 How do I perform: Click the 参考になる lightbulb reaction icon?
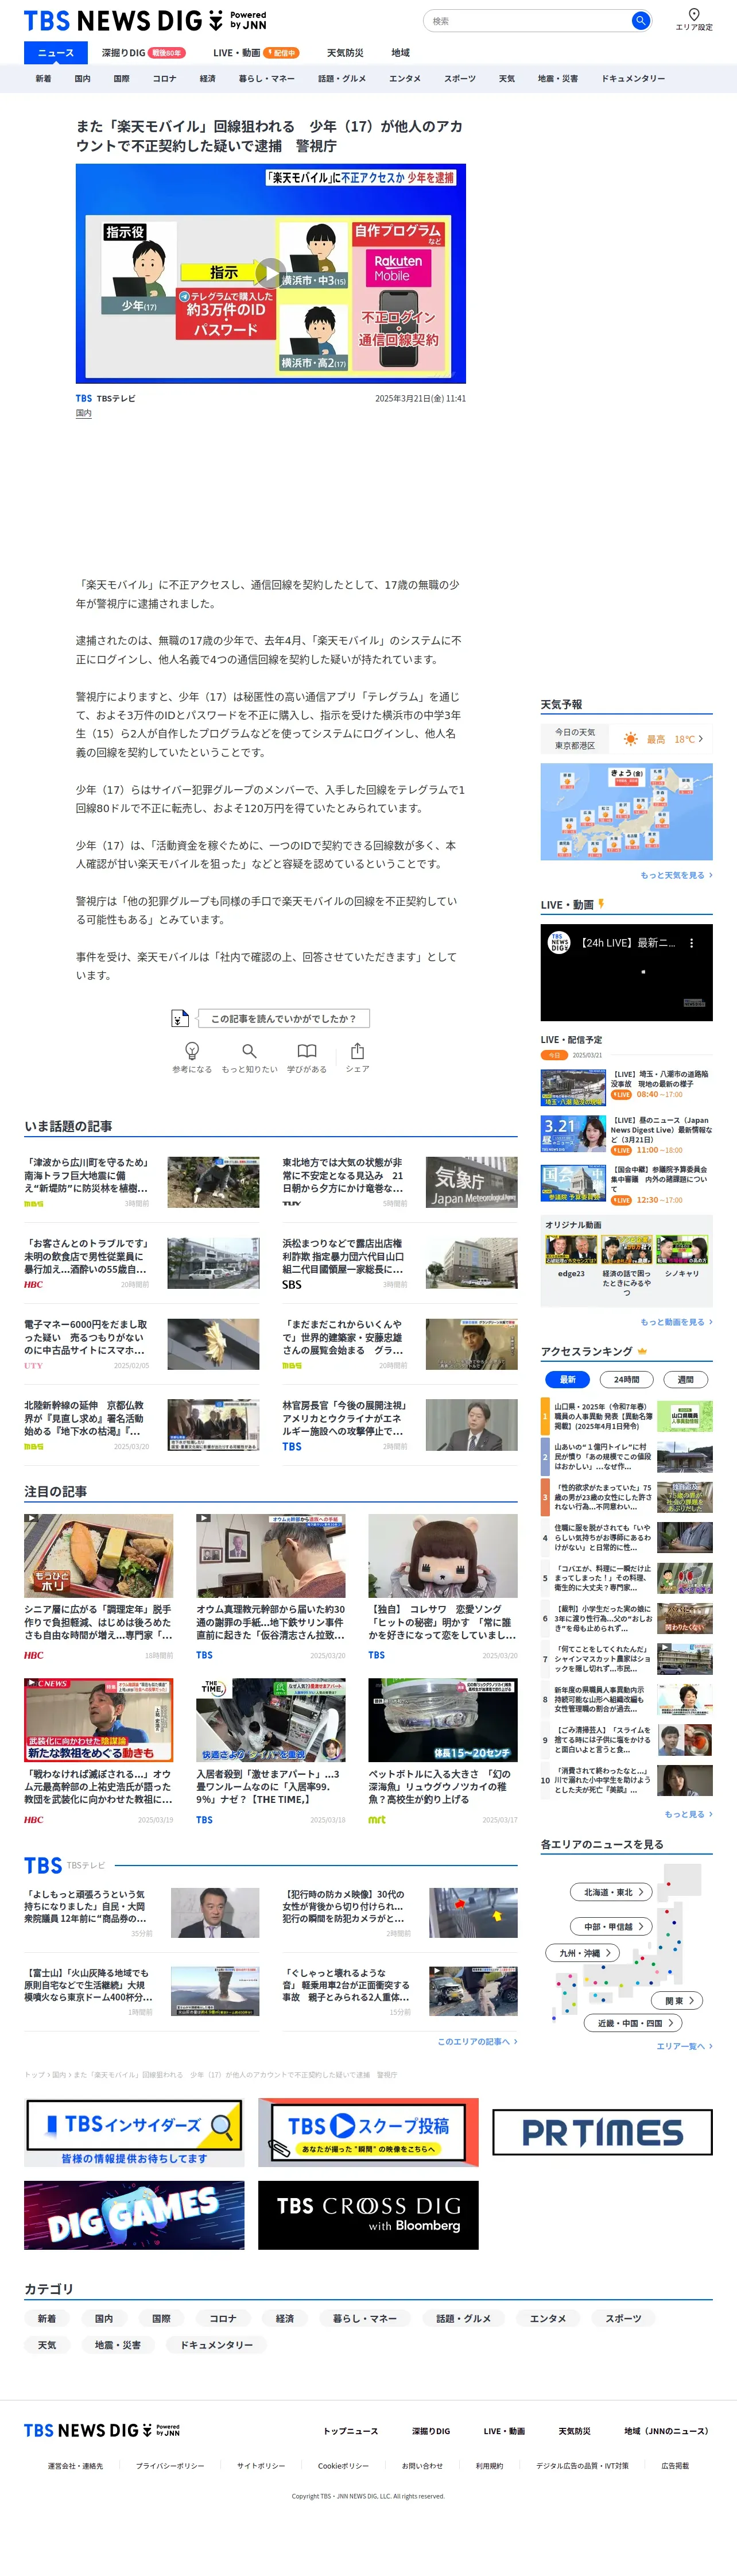[192, 1050]
